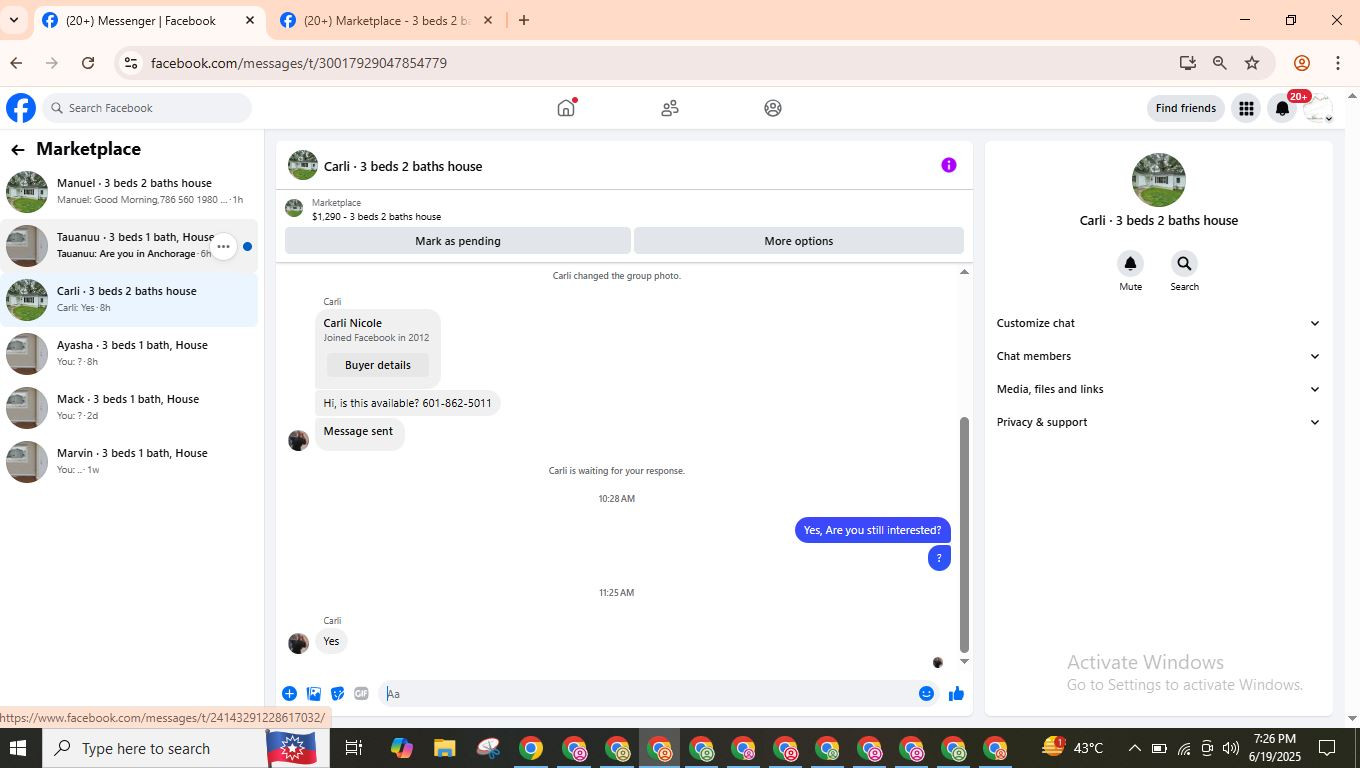This screenshot has width=1360, height=768.
Task: Click the Facebook logo
Action: [x=21, y=108]
